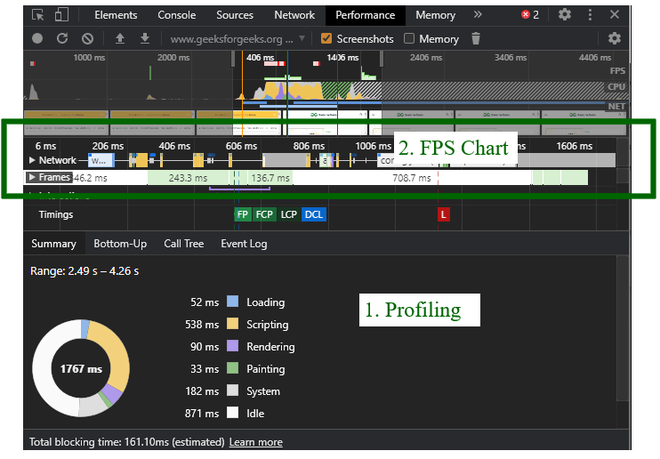The height and width of the screenshot is (459, 660).
Task: Activate the inspect element picker icon
Action: click(x=37, y=15)
